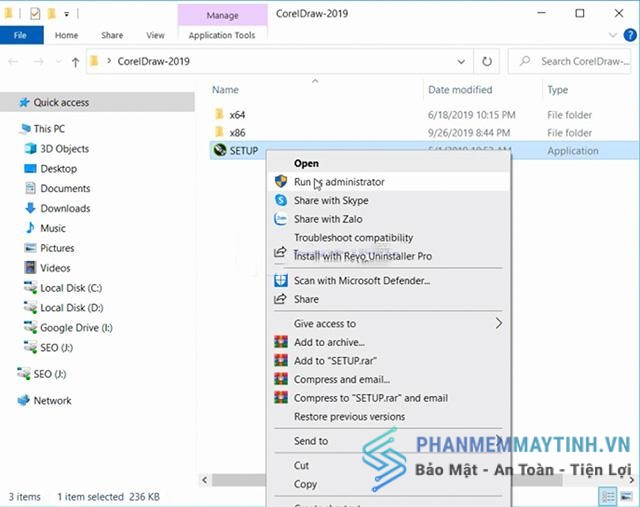Image resolution: width=640 pixels, height=507 pixels.
Task: Click the Share icon in context menu
Action: 280,299
